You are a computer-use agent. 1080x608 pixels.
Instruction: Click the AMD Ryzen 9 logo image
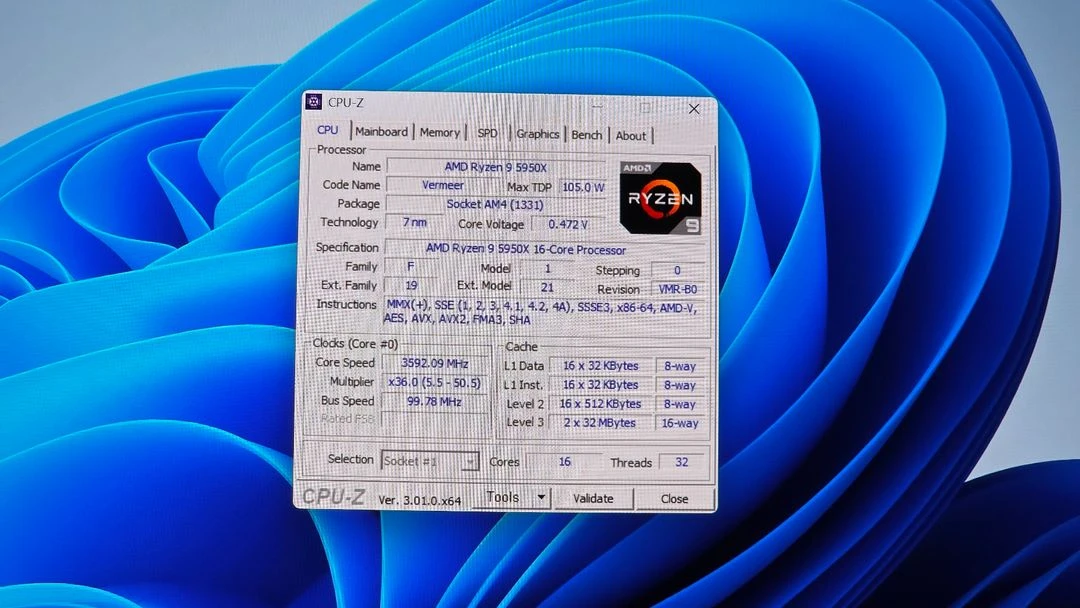tap(660, 198)
